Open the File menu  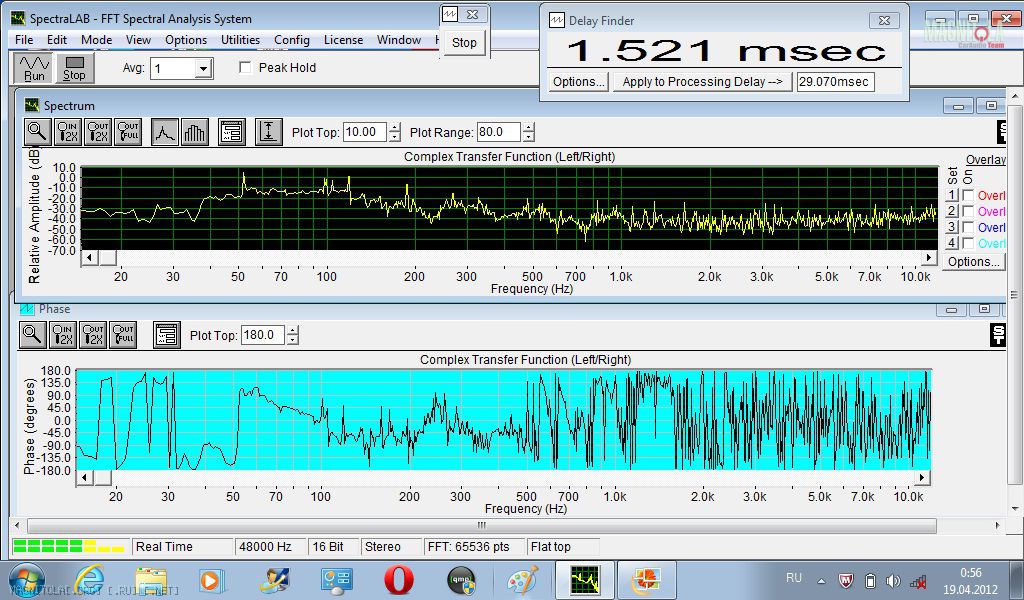24,40
